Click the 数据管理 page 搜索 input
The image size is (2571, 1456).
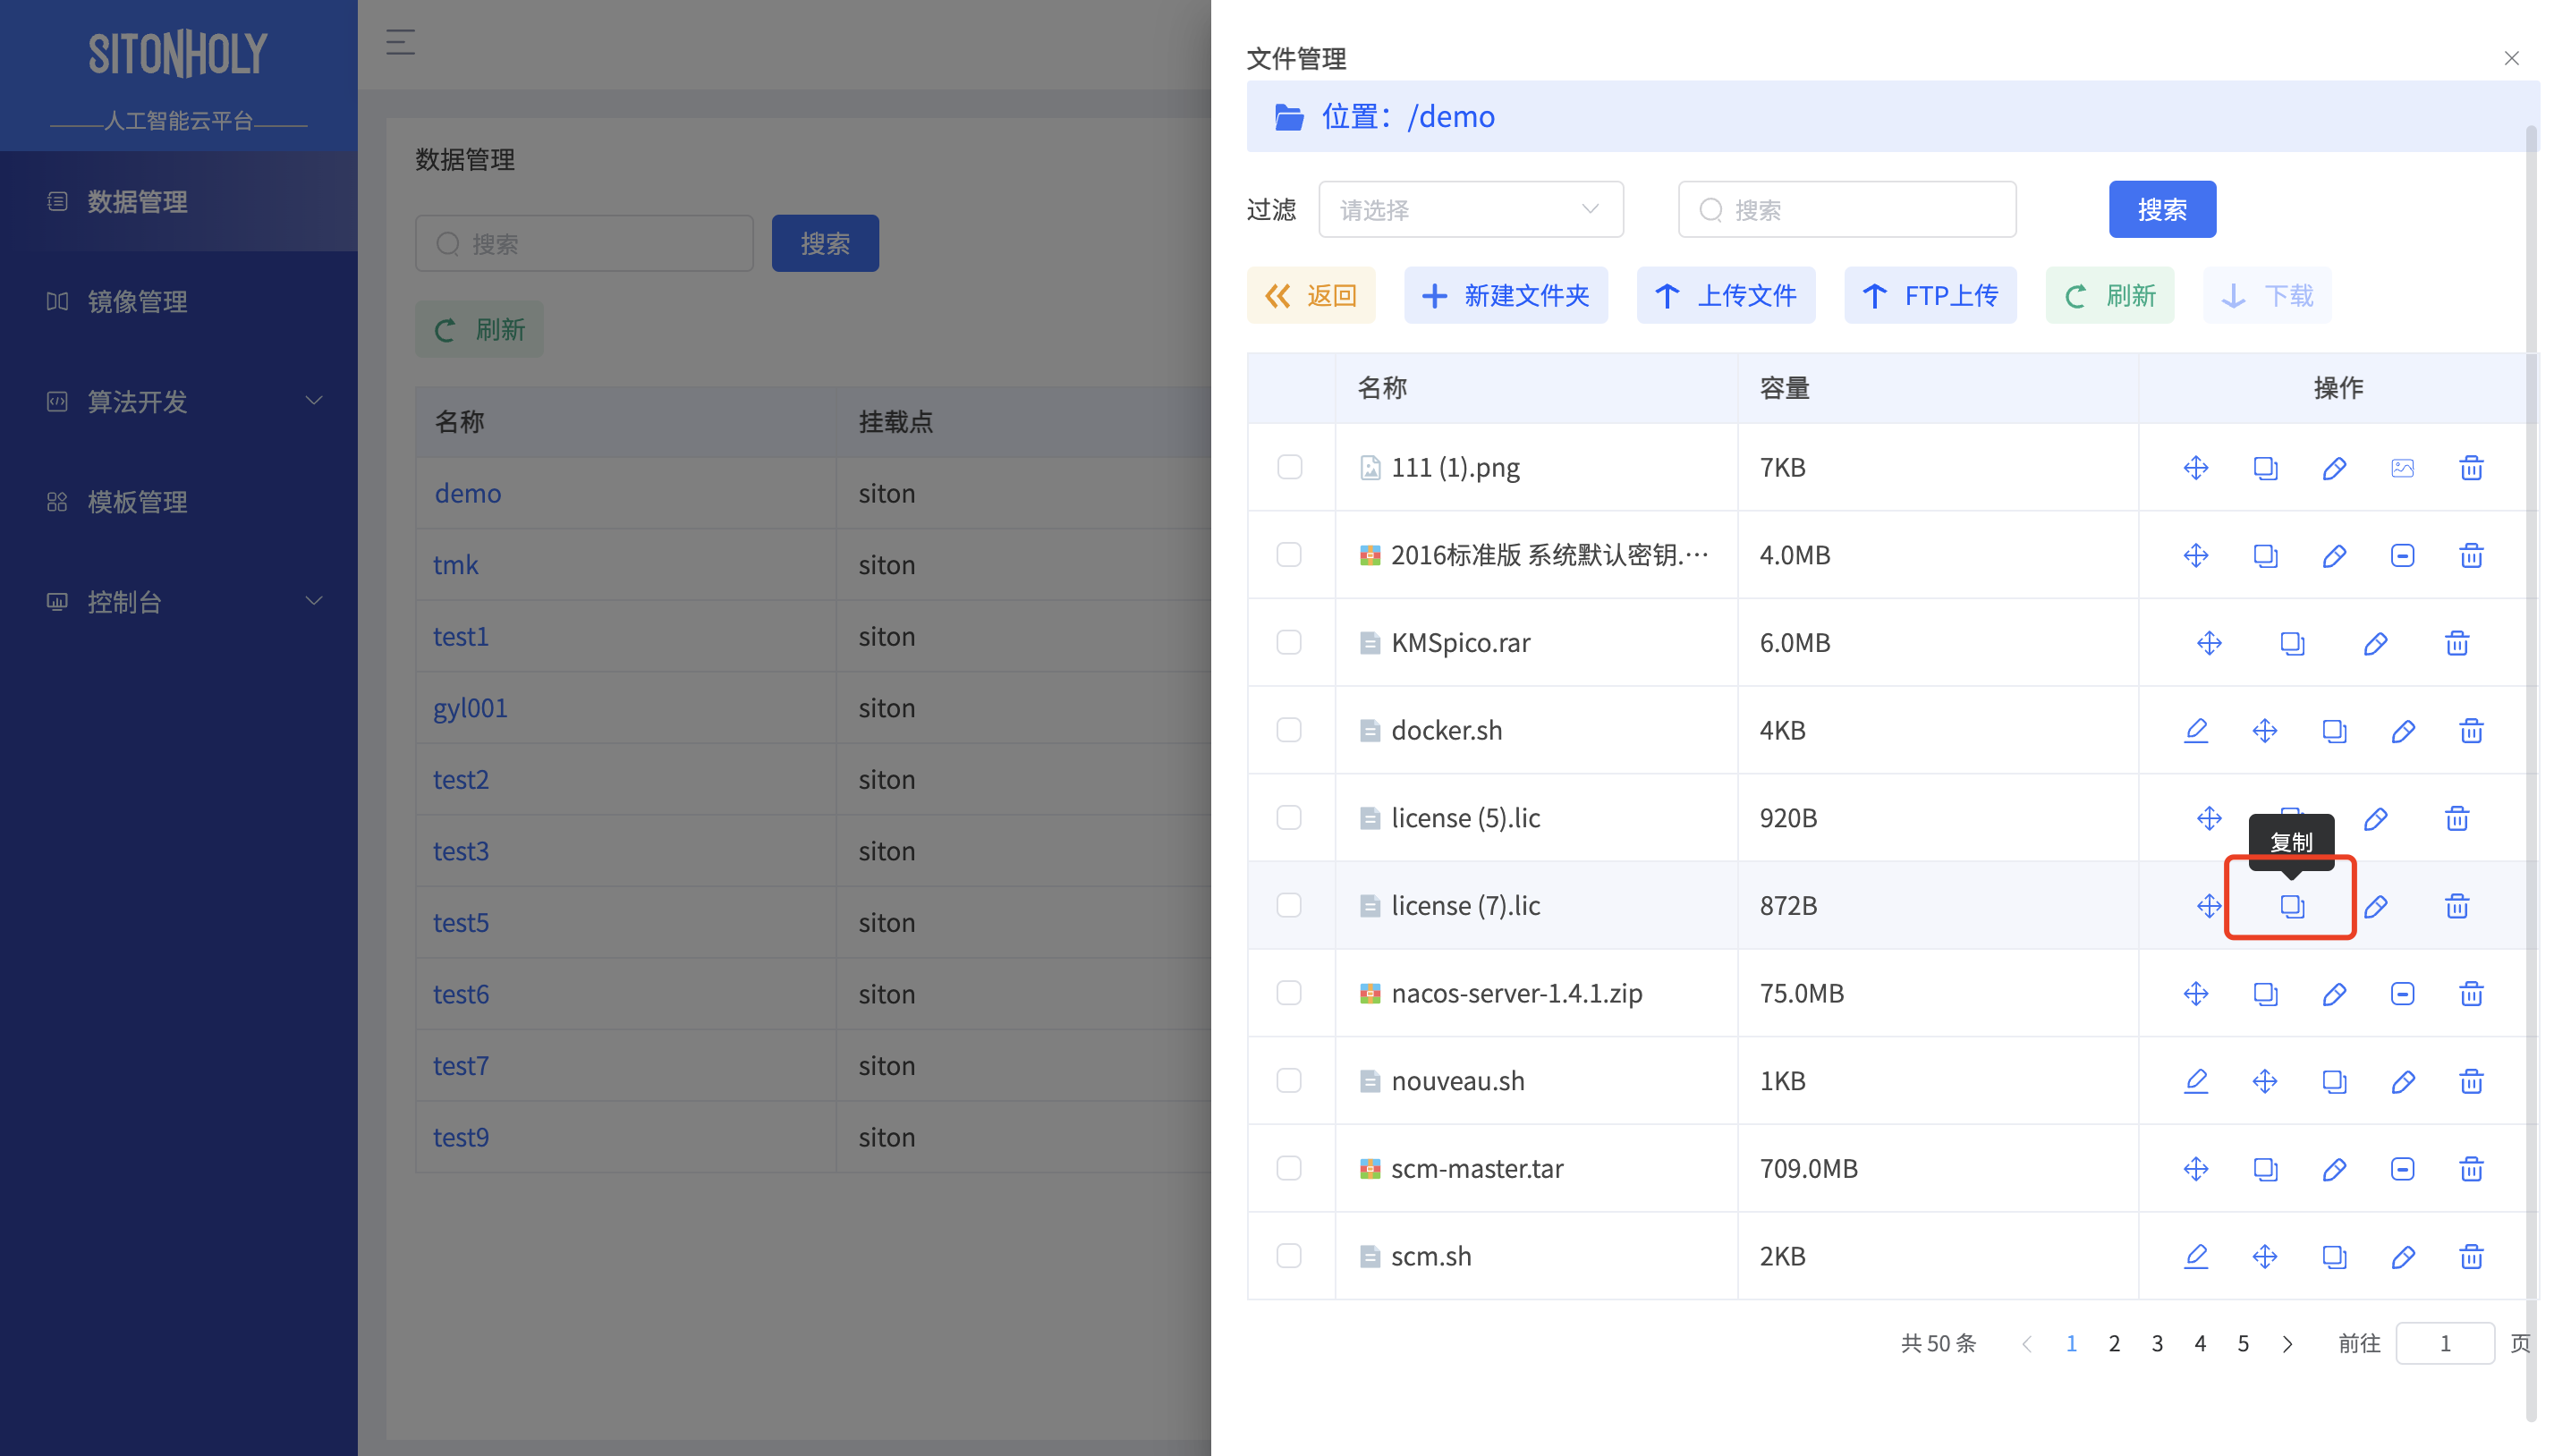click(584, 244)
